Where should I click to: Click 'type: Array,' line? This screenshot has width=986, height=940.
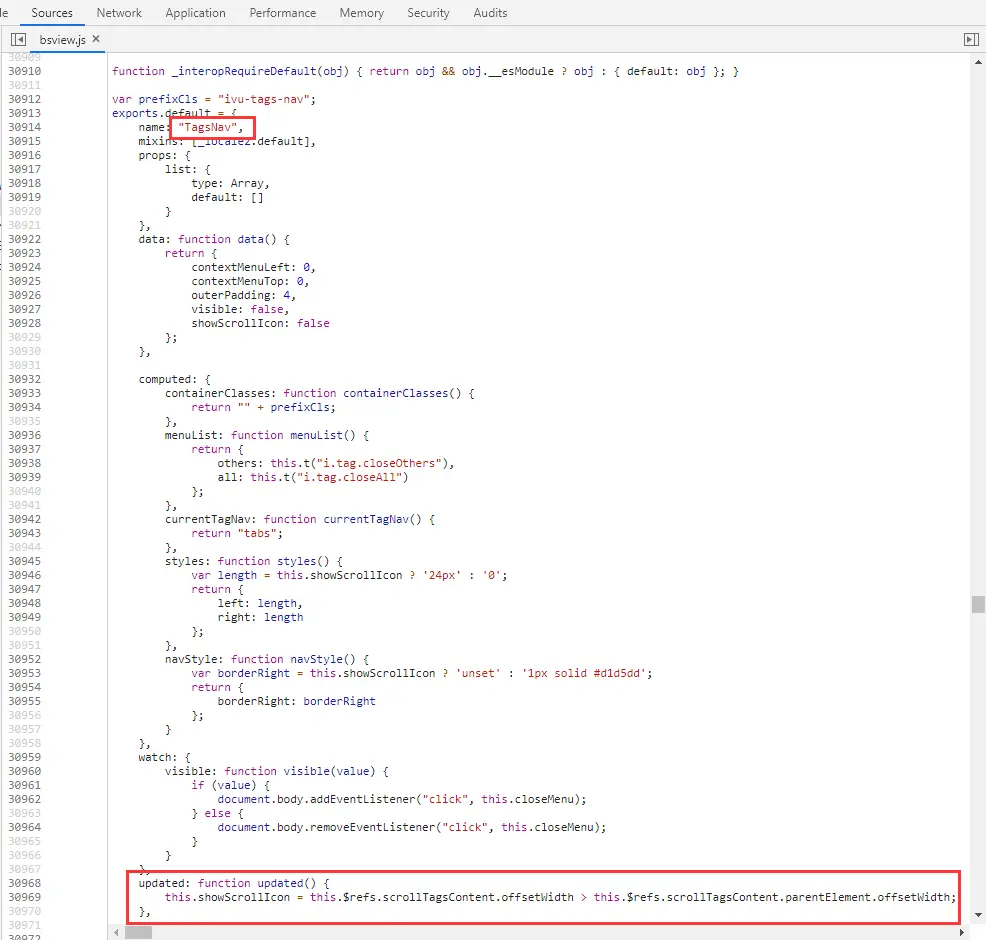click(x=230, y=184)
